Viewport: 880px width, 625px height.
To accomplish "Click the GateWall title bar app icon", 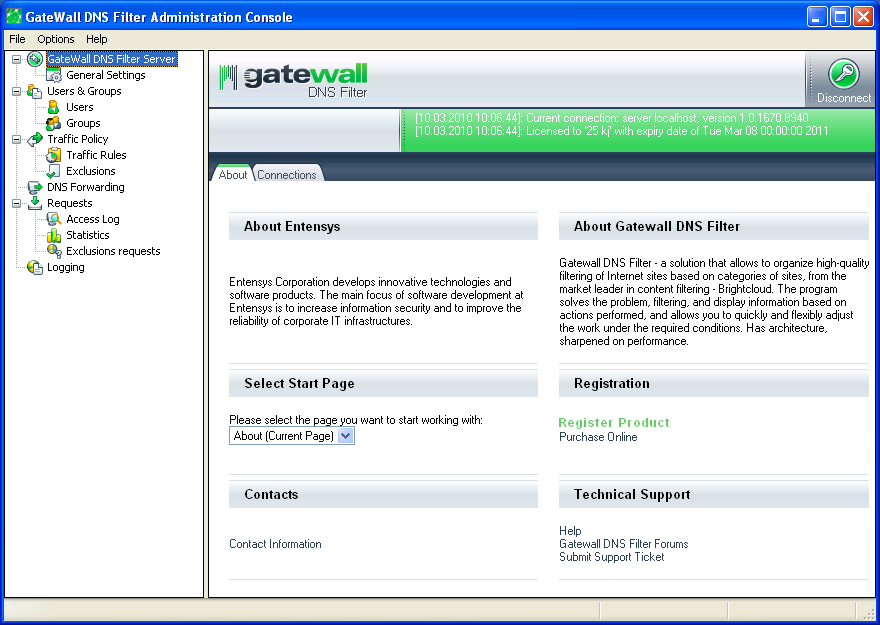I will tap(13, 16).
